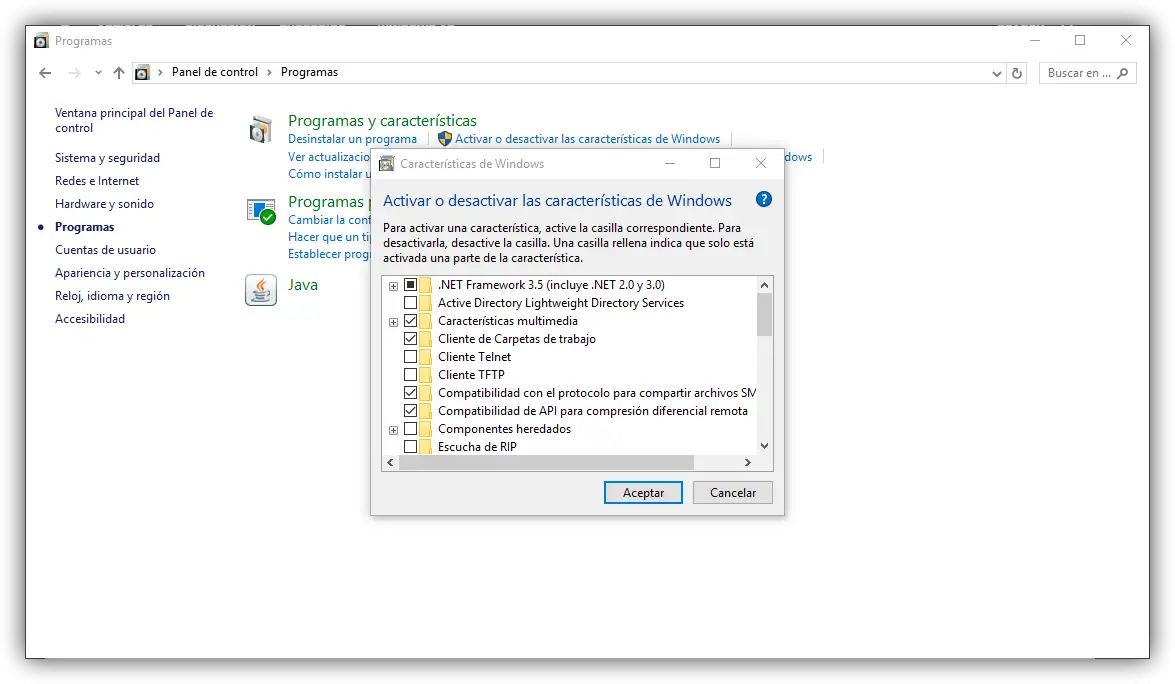Open the address bar history dropdown
This screenshot has width=1175, height=684.
996,73
